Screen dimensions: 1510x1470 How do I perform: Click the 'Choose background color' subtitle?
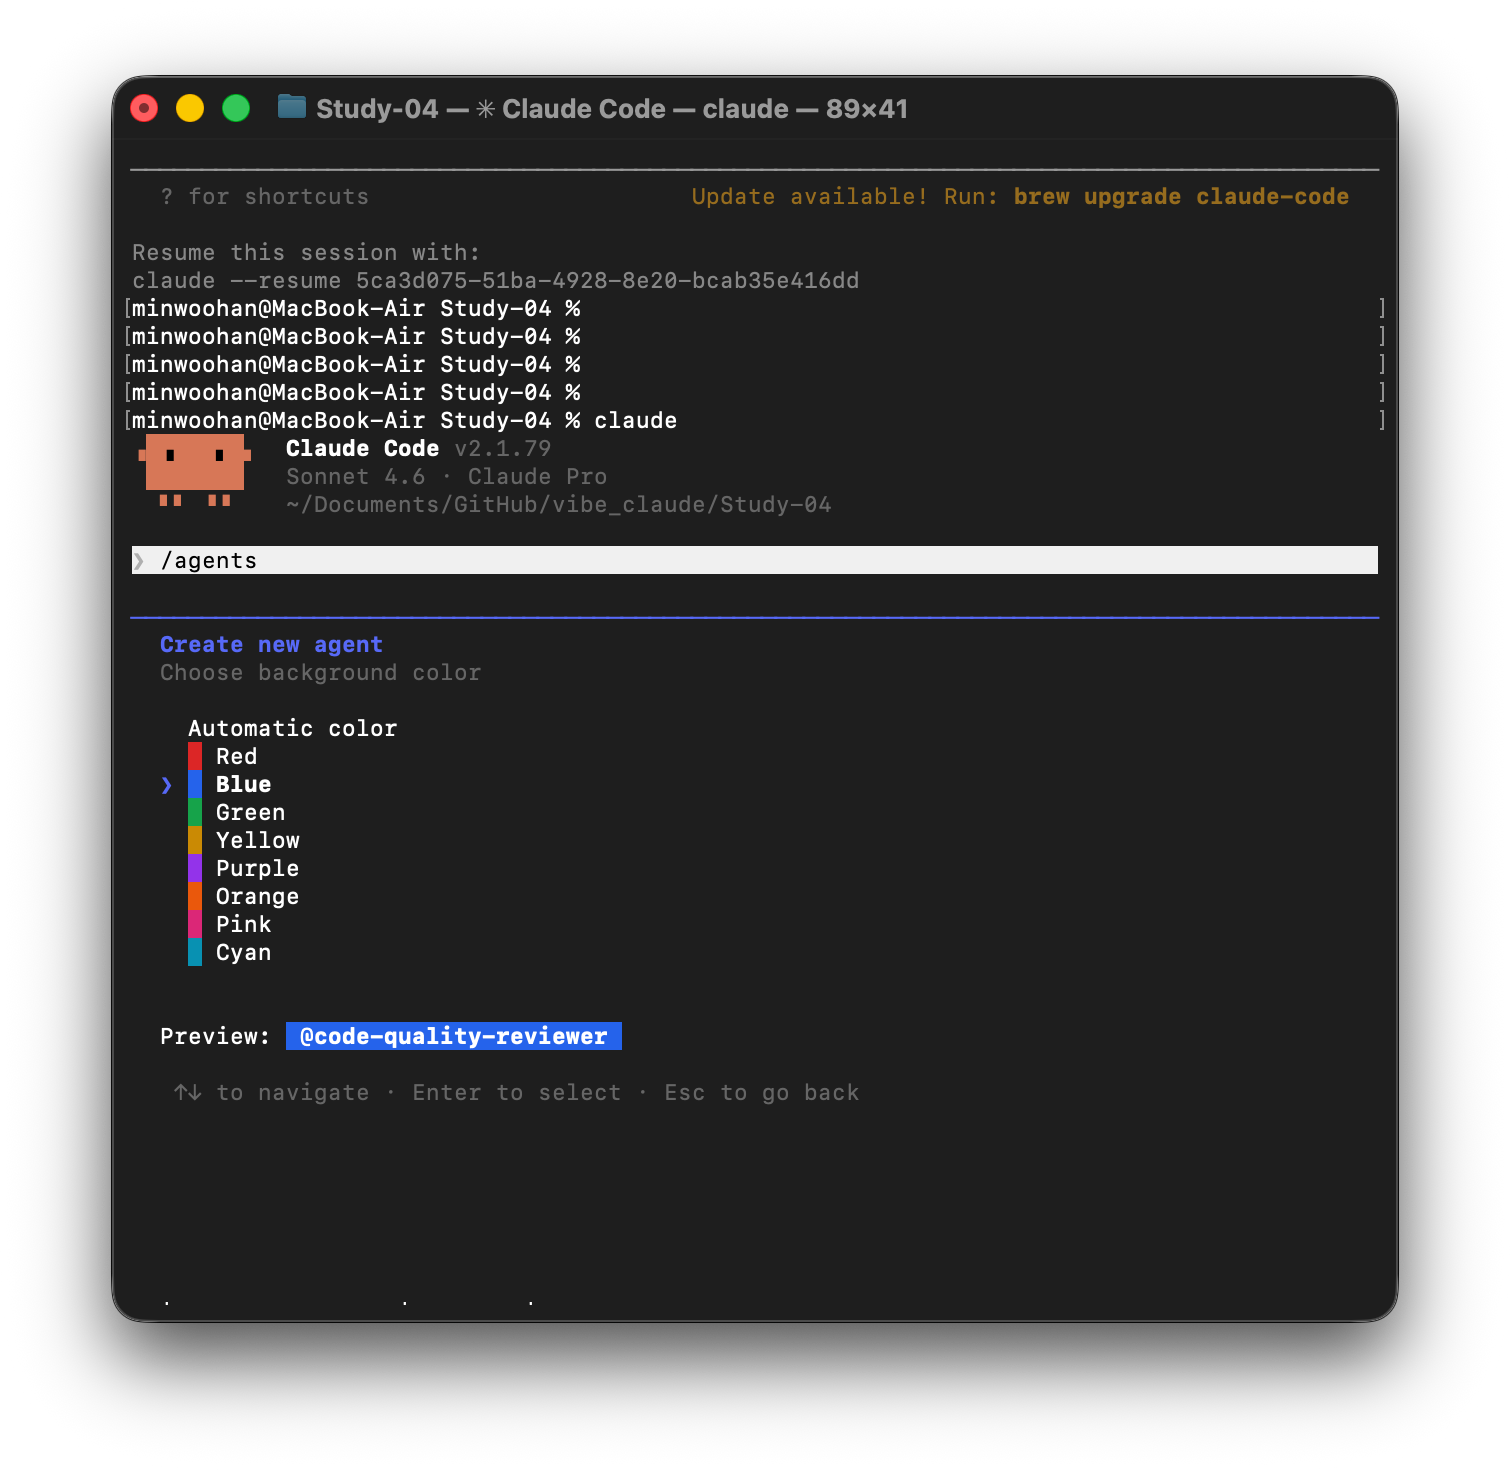tap(320, 673)
